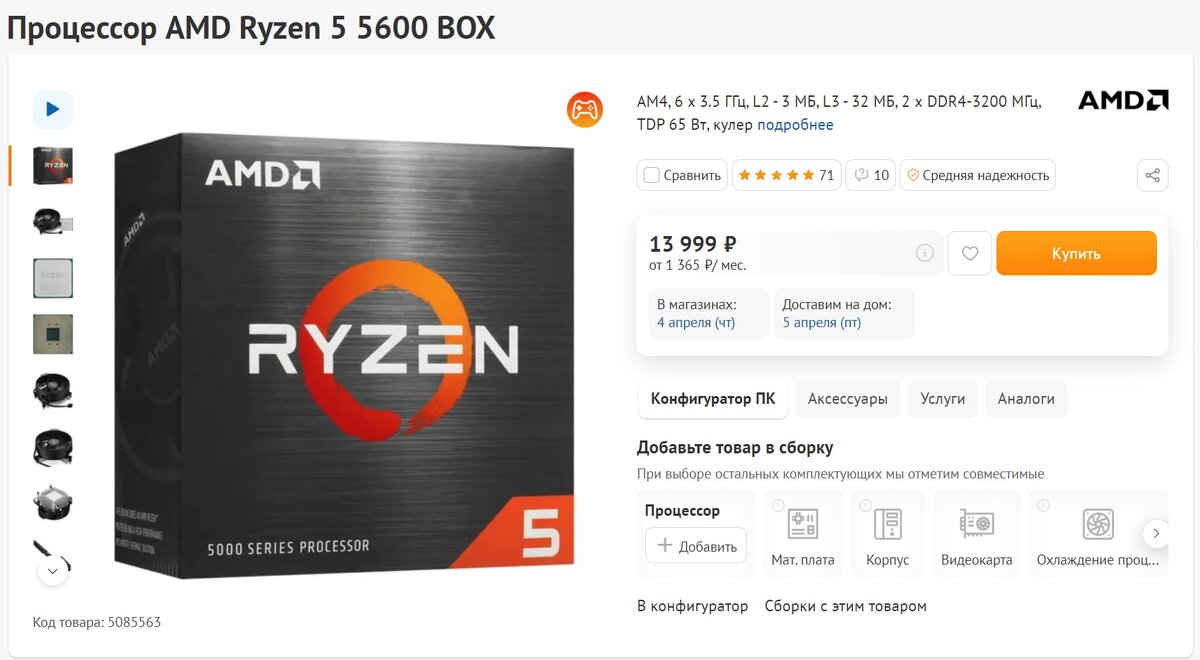Viewport: 1200px width, 660px height.
Task: Tick the Сравнить checkbox
Action: (x=652, y=175)
